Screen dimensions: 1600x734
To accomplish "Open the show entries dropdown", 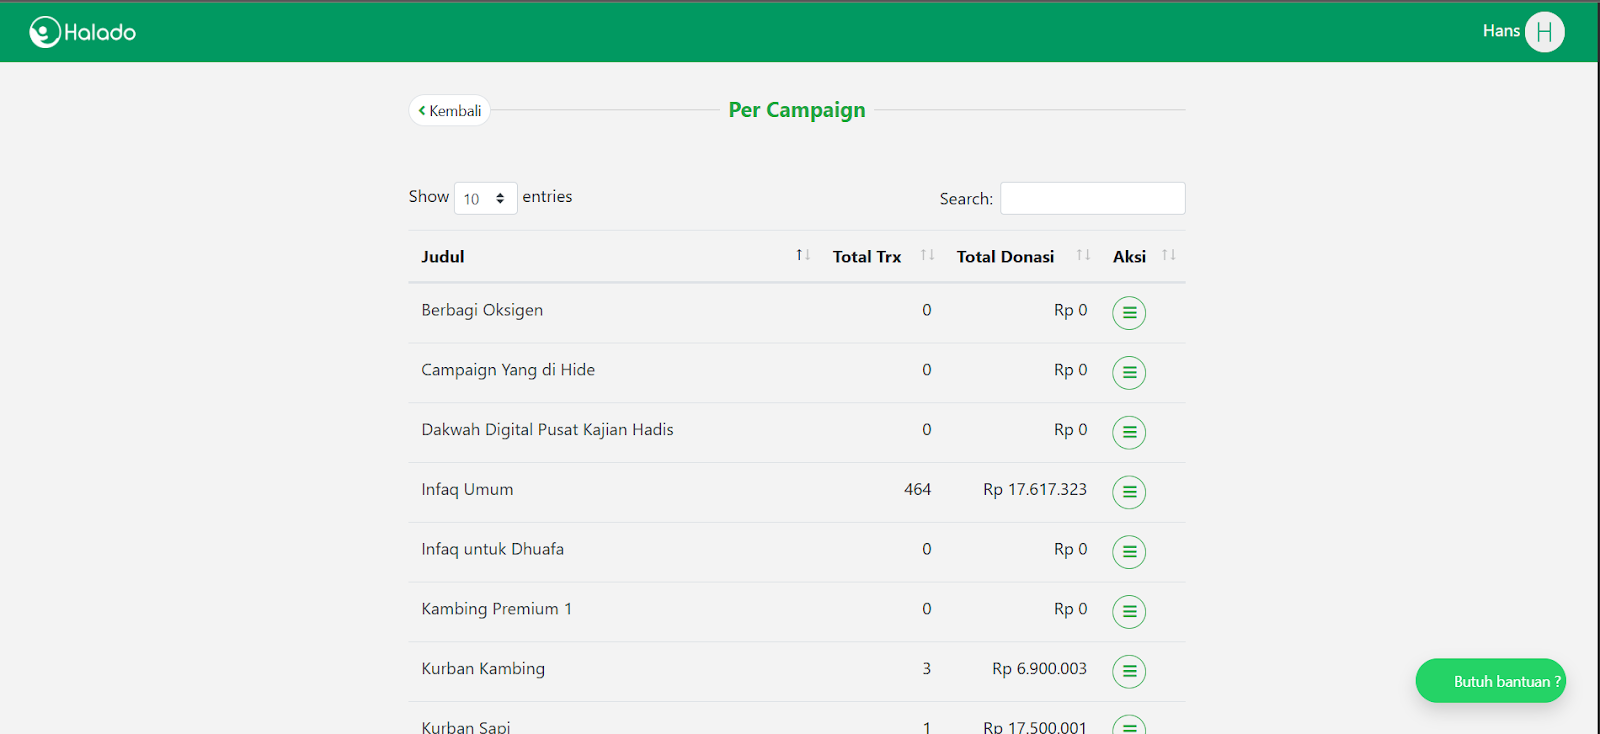I will (x=485, y=198).
